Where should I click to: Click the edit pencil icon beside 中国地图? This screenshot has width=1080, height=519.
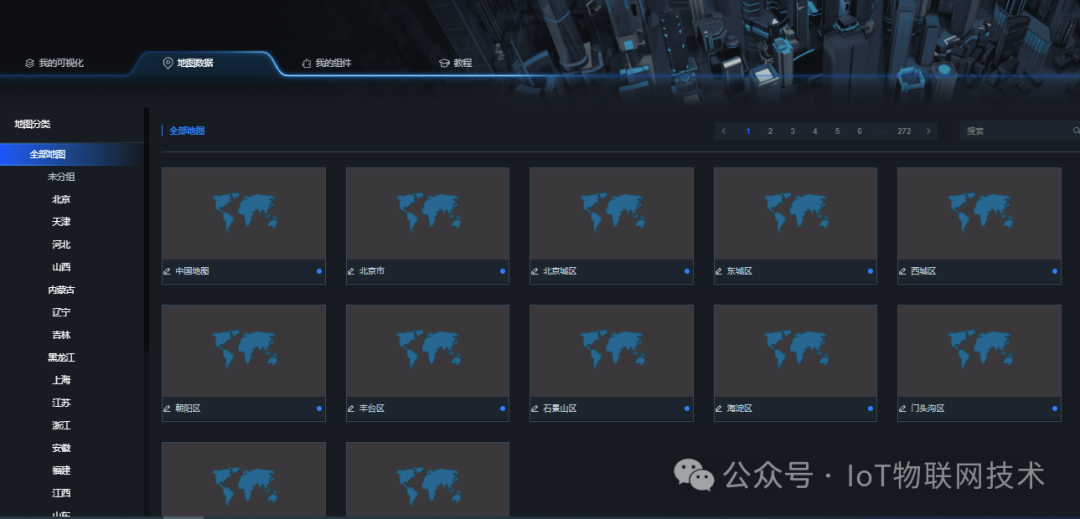[x=167, y=271]
